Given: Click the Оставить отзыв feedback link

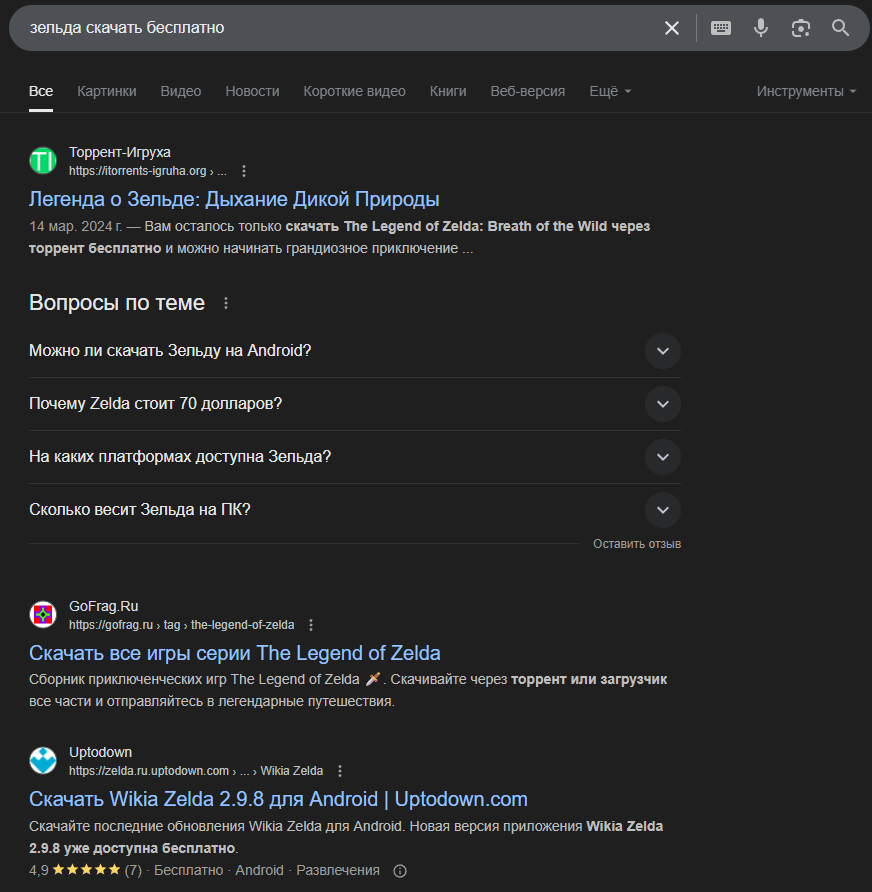Looking at the screenshot, I should (637, 544).
